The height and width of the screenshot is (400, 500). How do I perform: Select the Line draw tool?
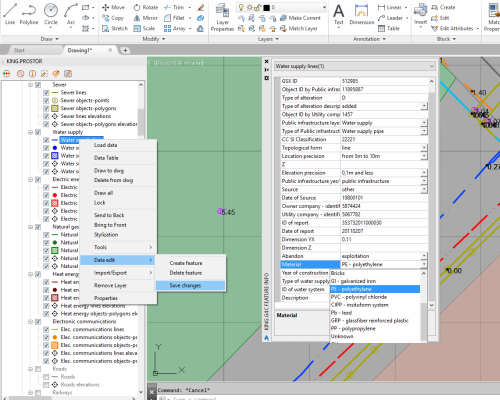click(x=10, y=14)
